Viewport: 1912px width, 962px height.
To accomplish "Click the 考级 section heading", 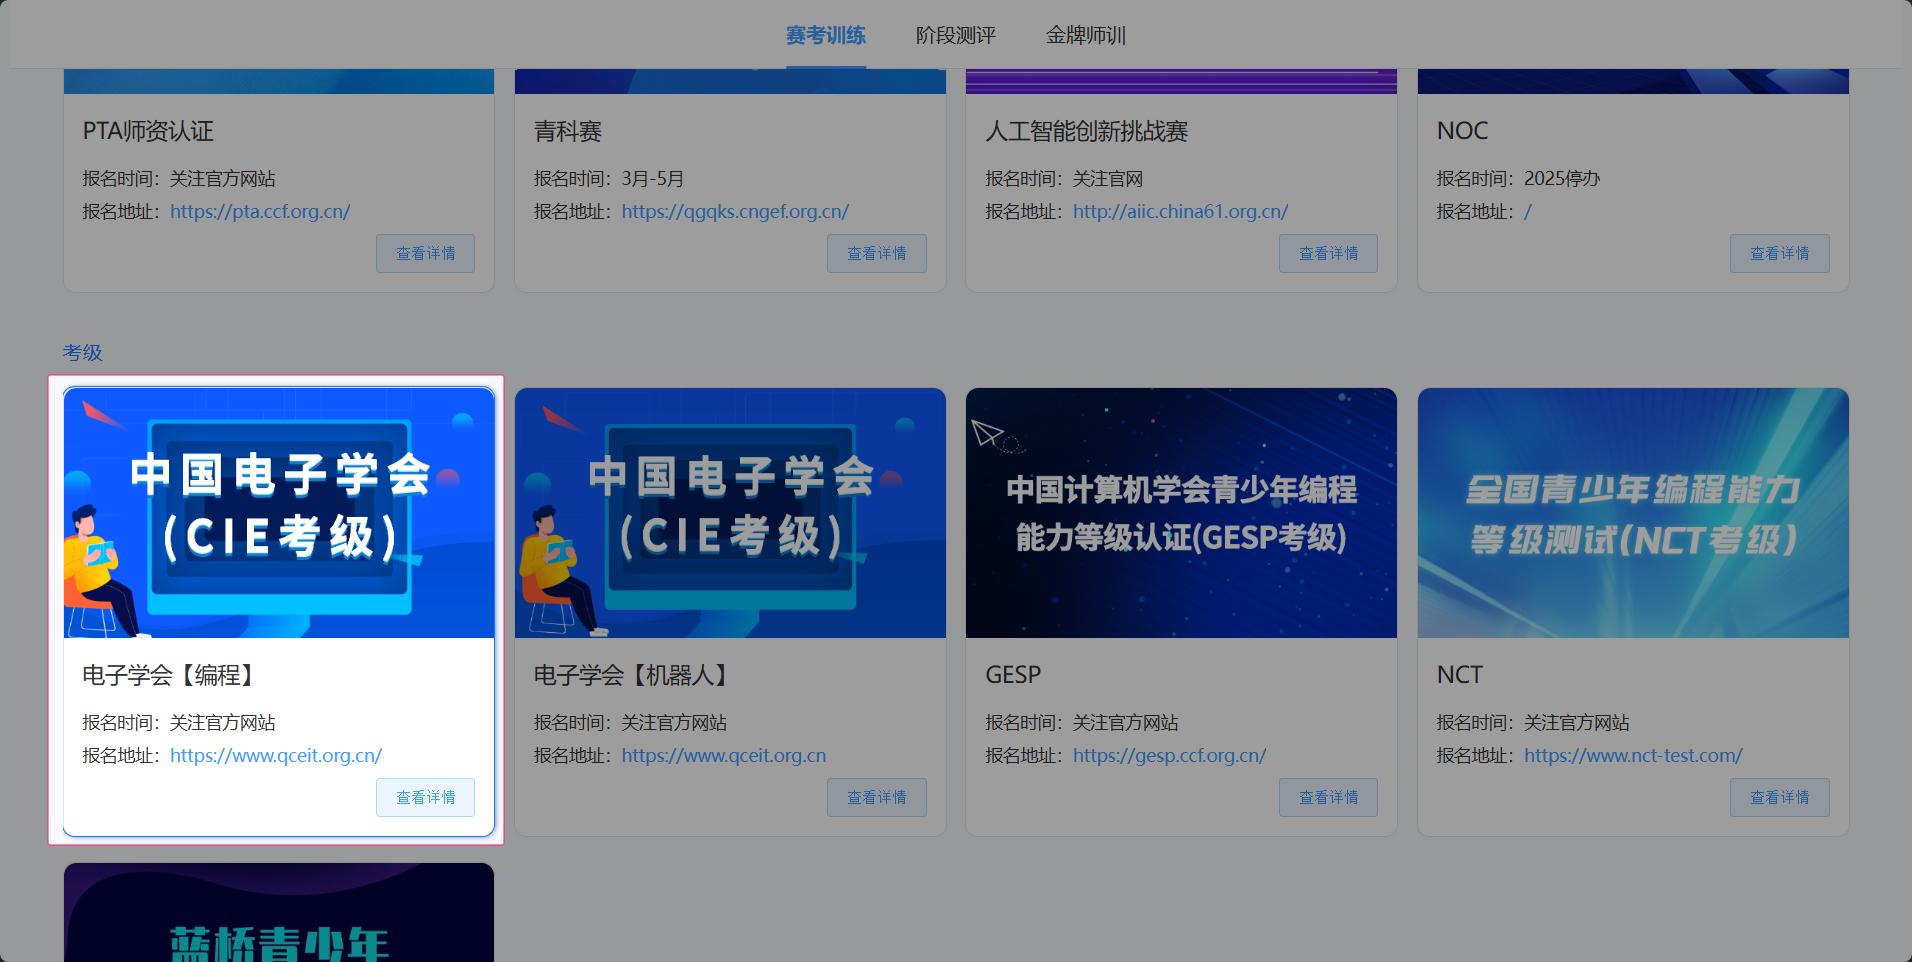I will [x=83, y=353].
